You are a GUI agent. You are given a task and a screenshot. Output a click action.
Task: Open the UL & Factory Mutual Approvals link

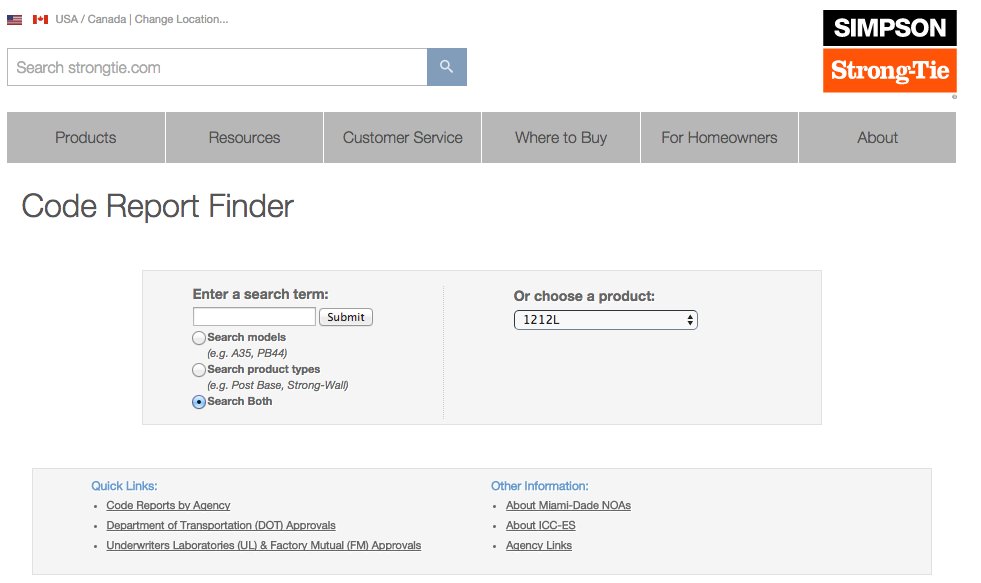tap(263, 545)
